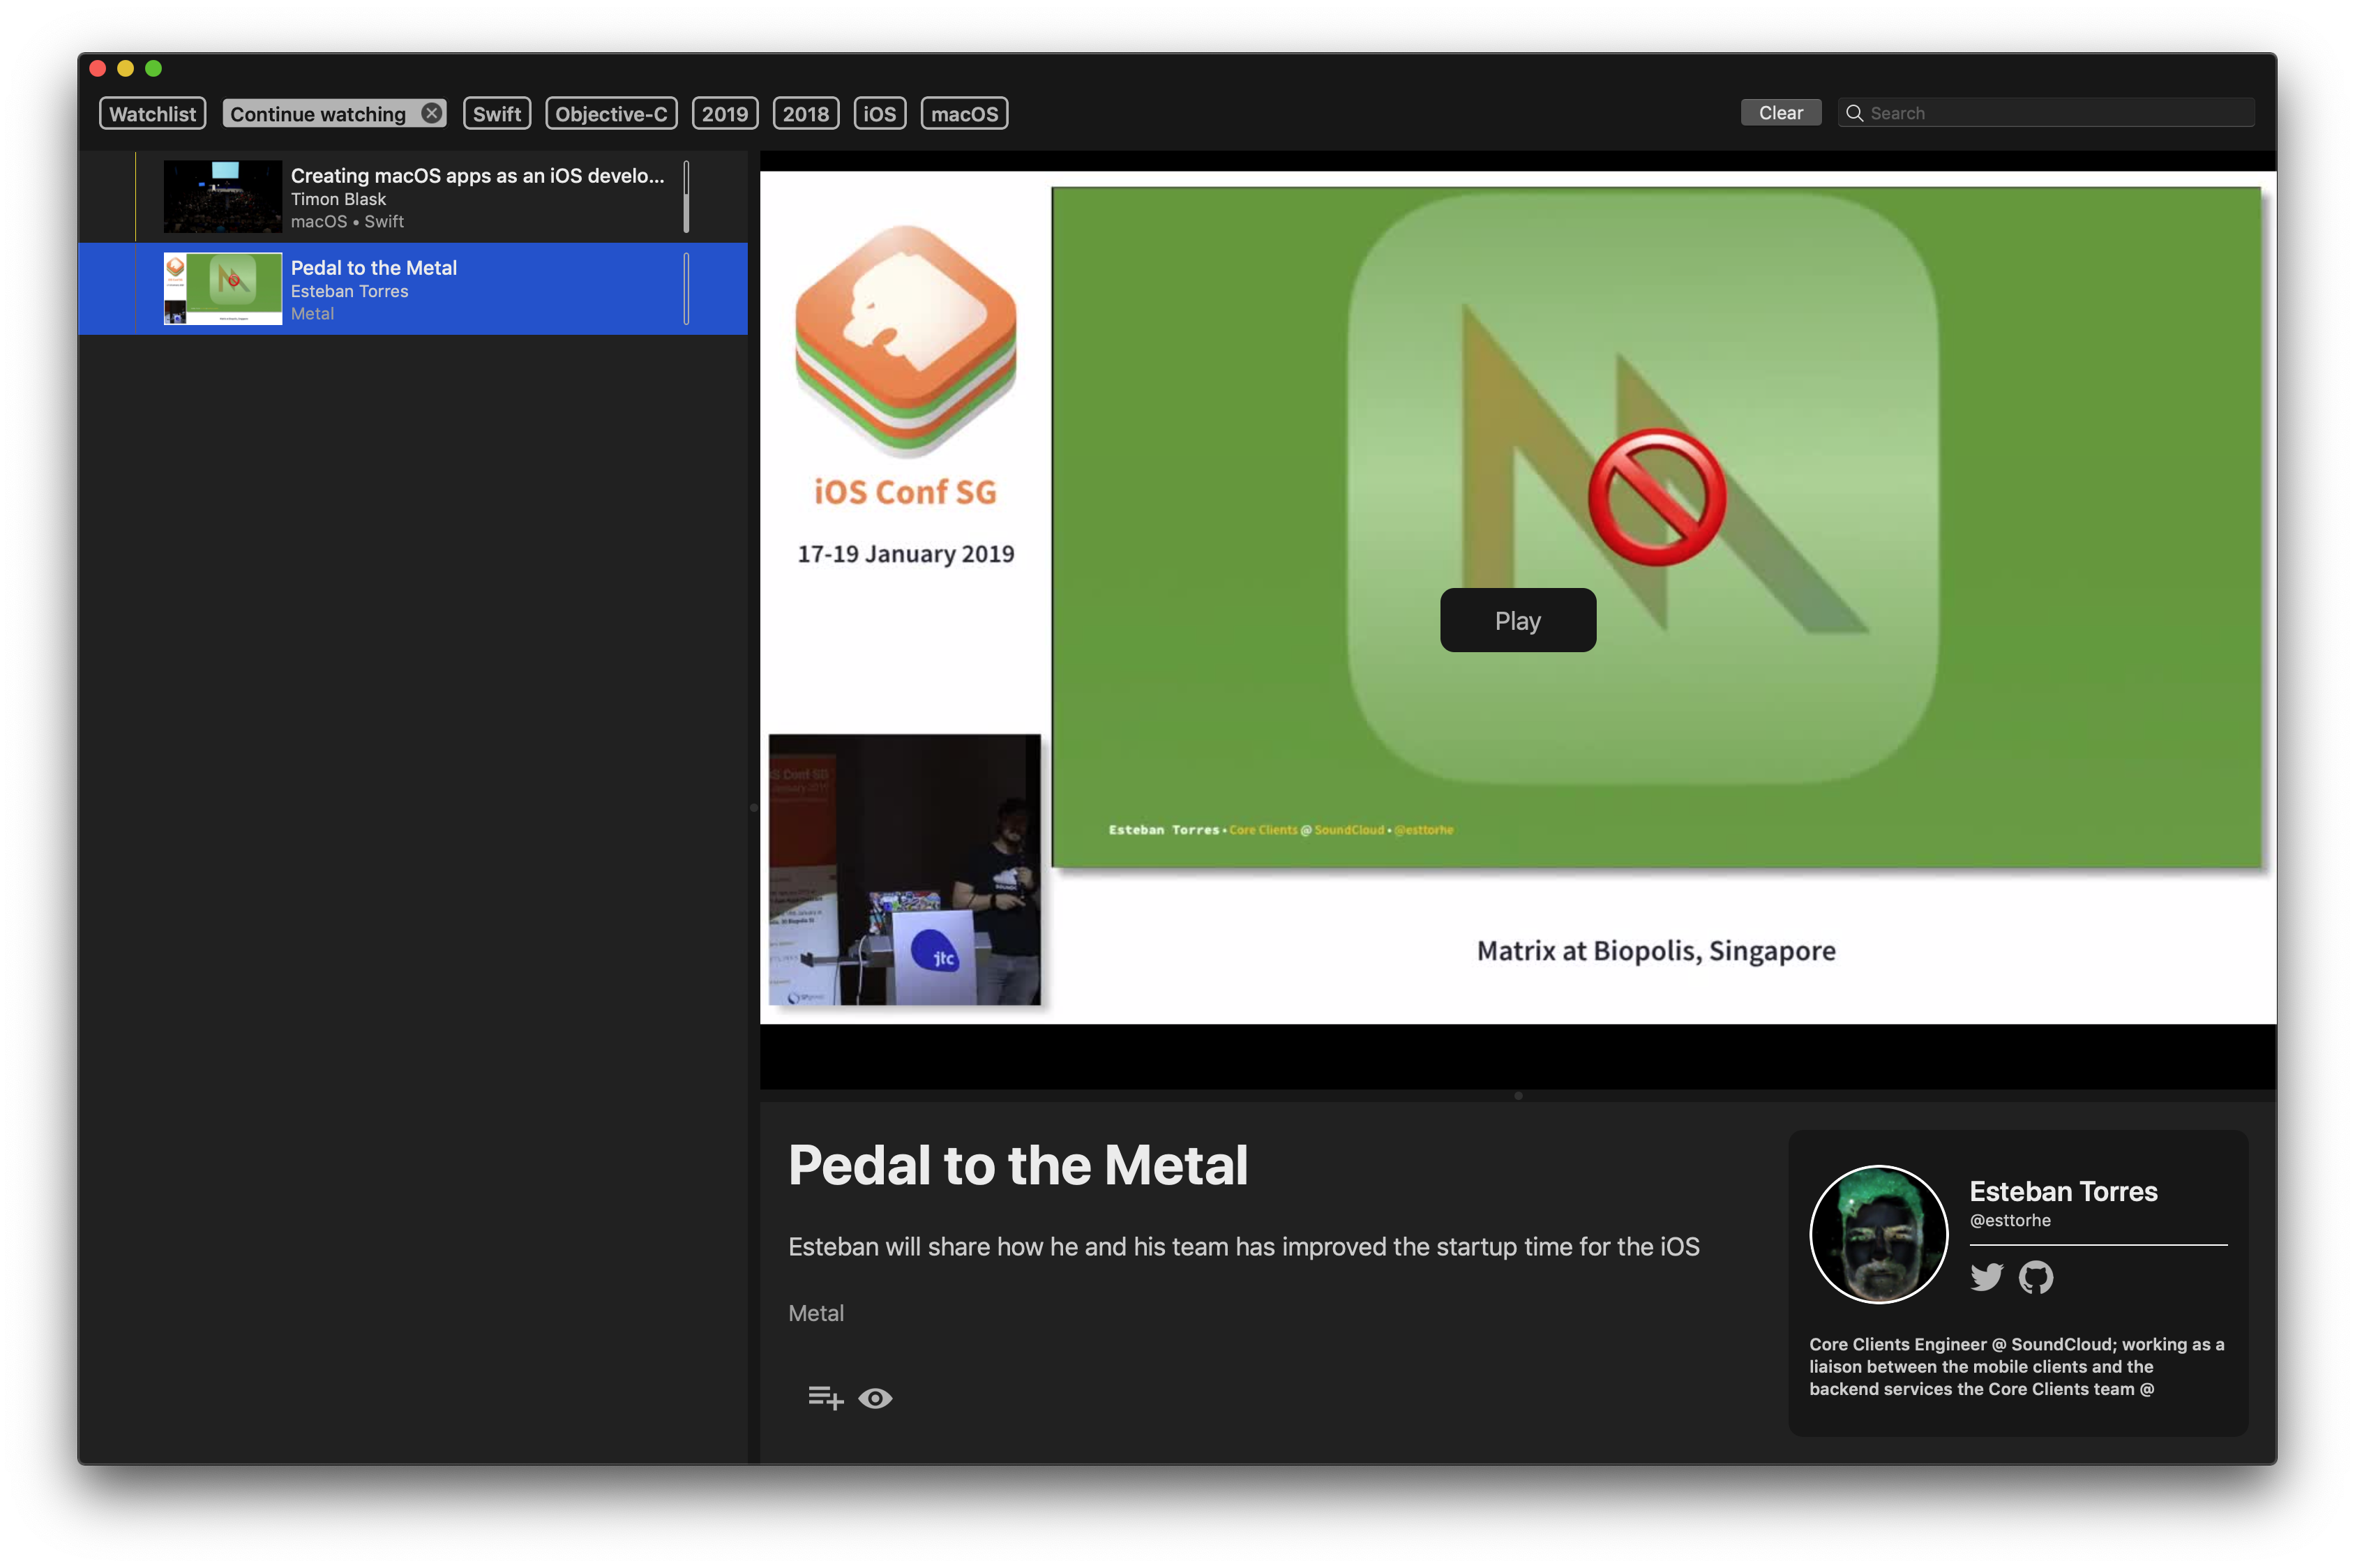Open Esteban Torres's GitHub profile
Image resolution: width=2355 pixels, height=1568 pixels.
[2038, 1277]
